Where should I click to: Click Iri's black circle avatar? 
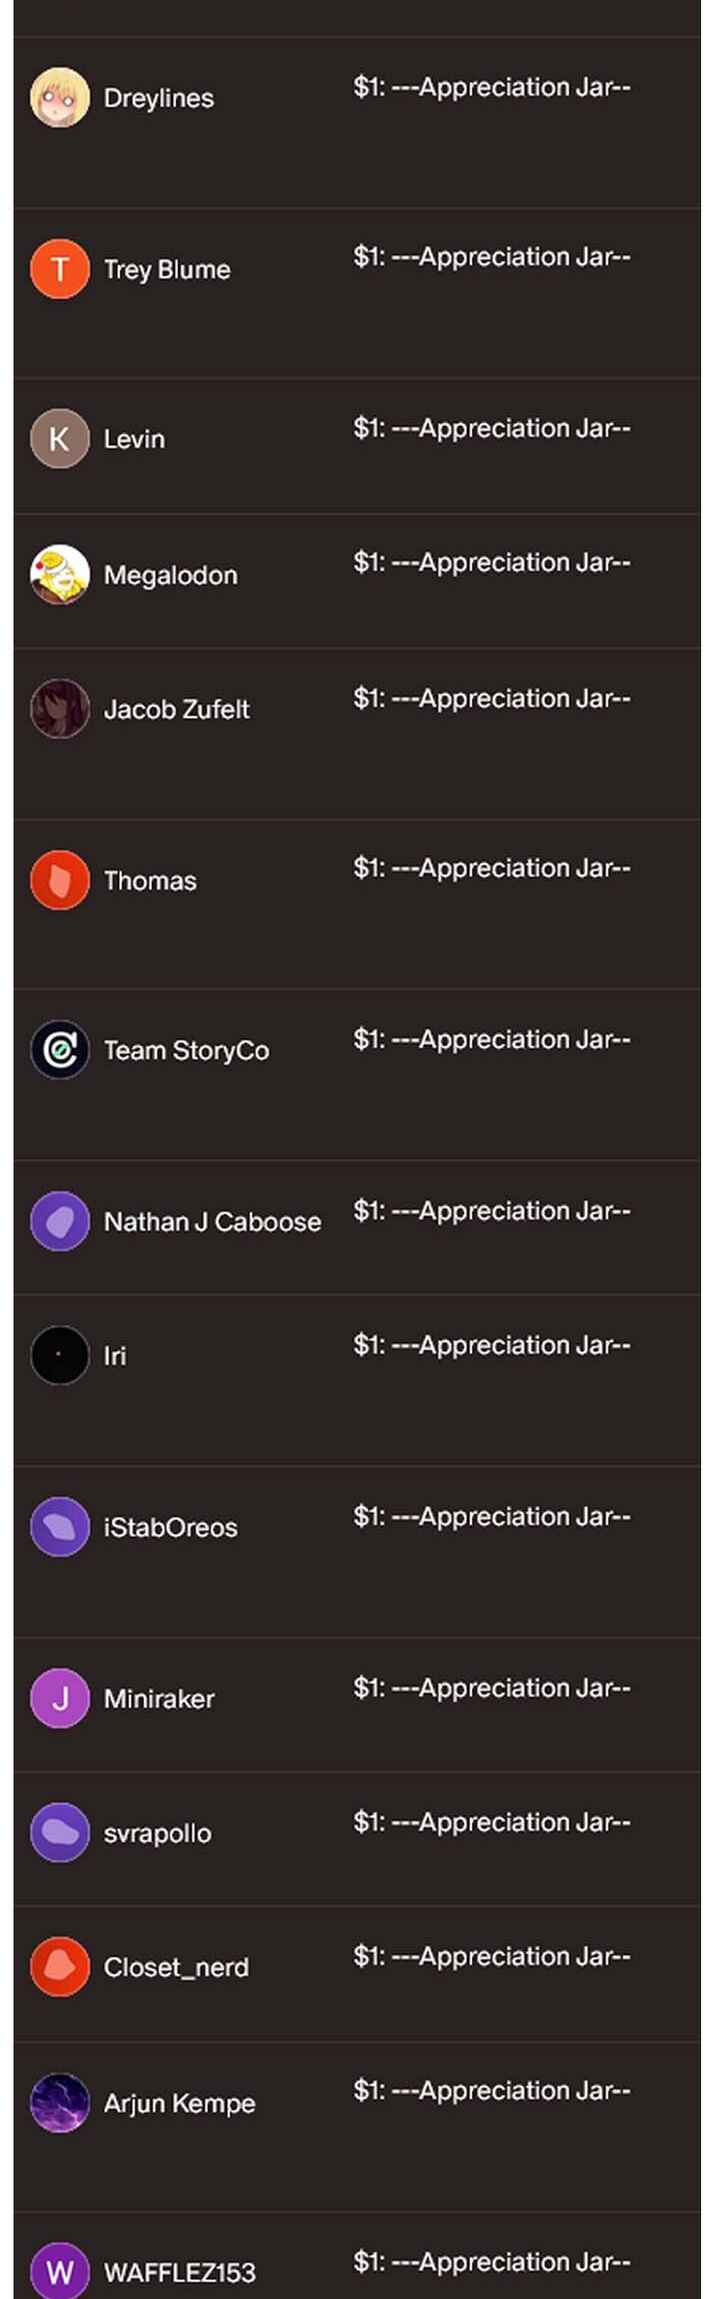(60, 1355)
